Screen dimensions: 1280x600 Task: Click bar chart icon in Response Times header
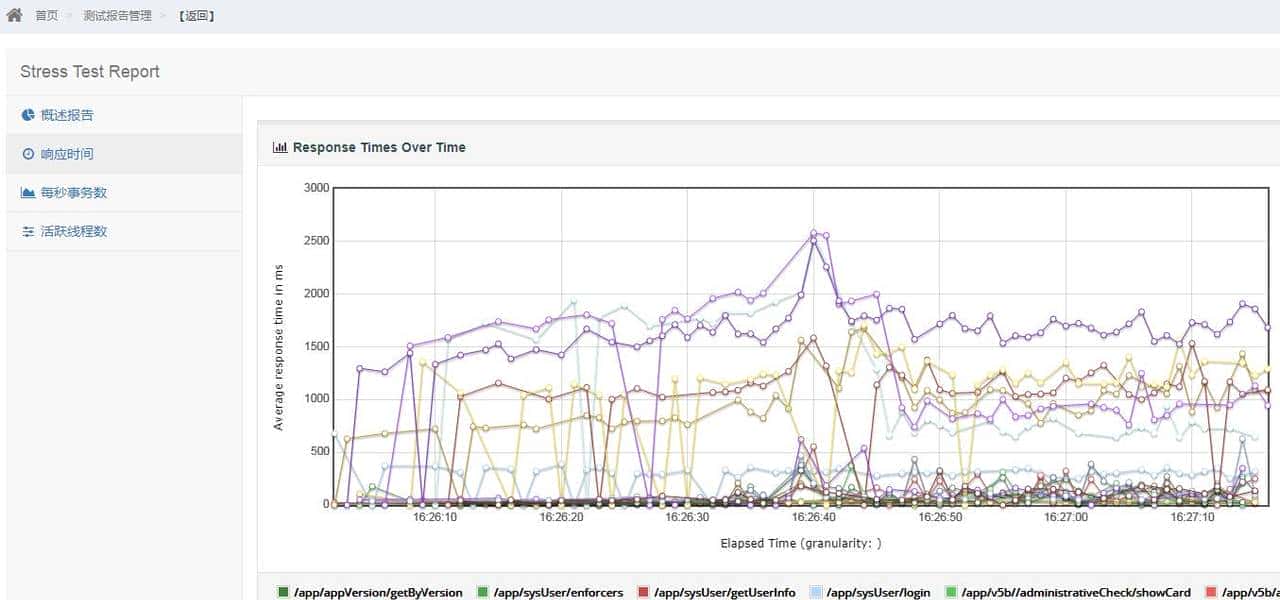280,147
